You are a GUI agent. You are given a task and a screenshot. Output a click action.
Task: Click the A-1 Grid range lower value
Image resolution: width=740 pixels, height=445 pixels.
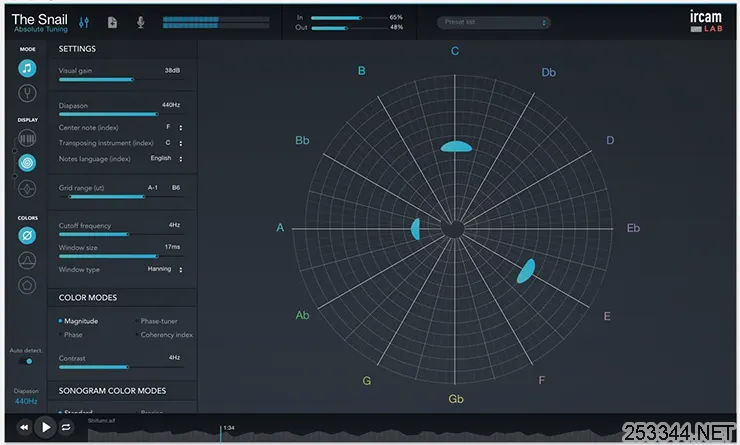tap(152, 187)
